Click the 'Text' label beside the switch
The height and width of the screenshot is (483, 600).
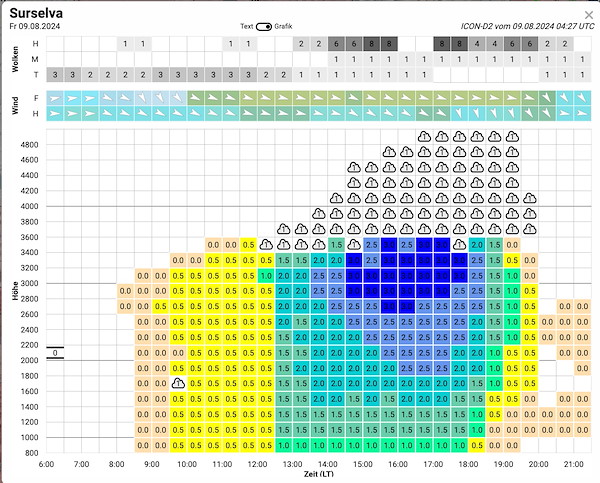(246, 26)
